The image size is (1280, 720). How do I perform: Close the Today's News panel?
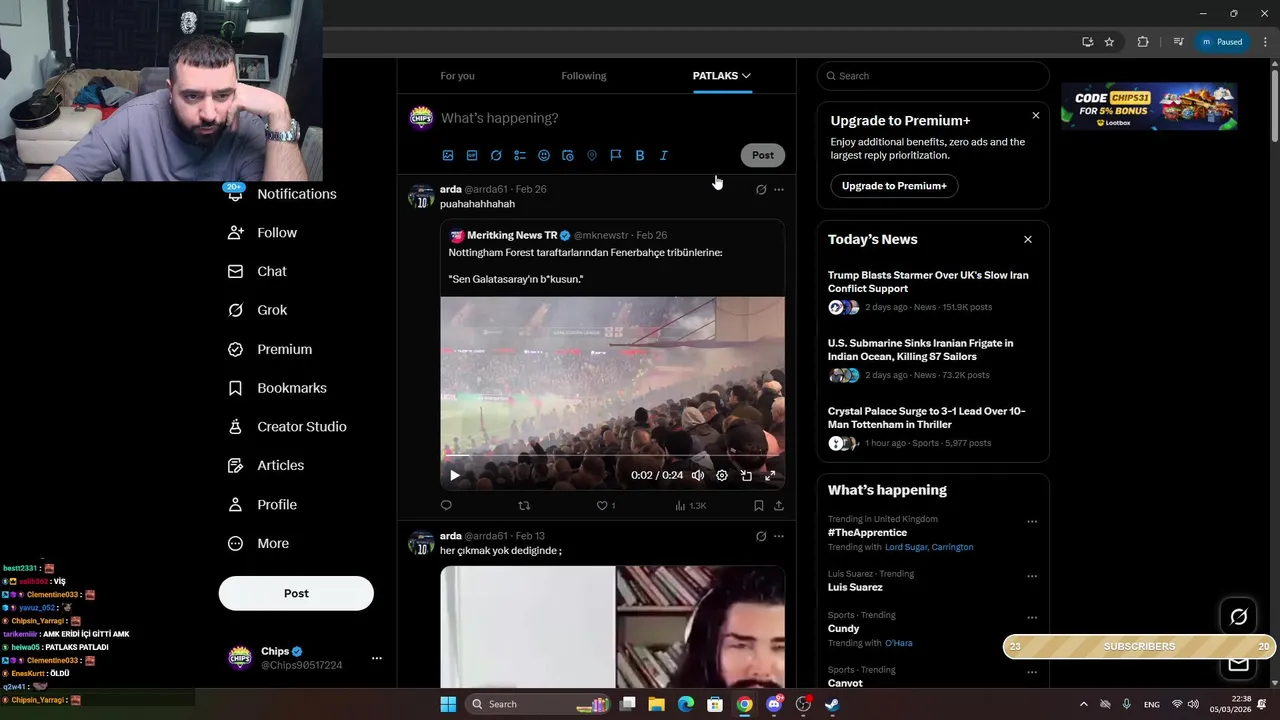click(x=1027, y=240)
